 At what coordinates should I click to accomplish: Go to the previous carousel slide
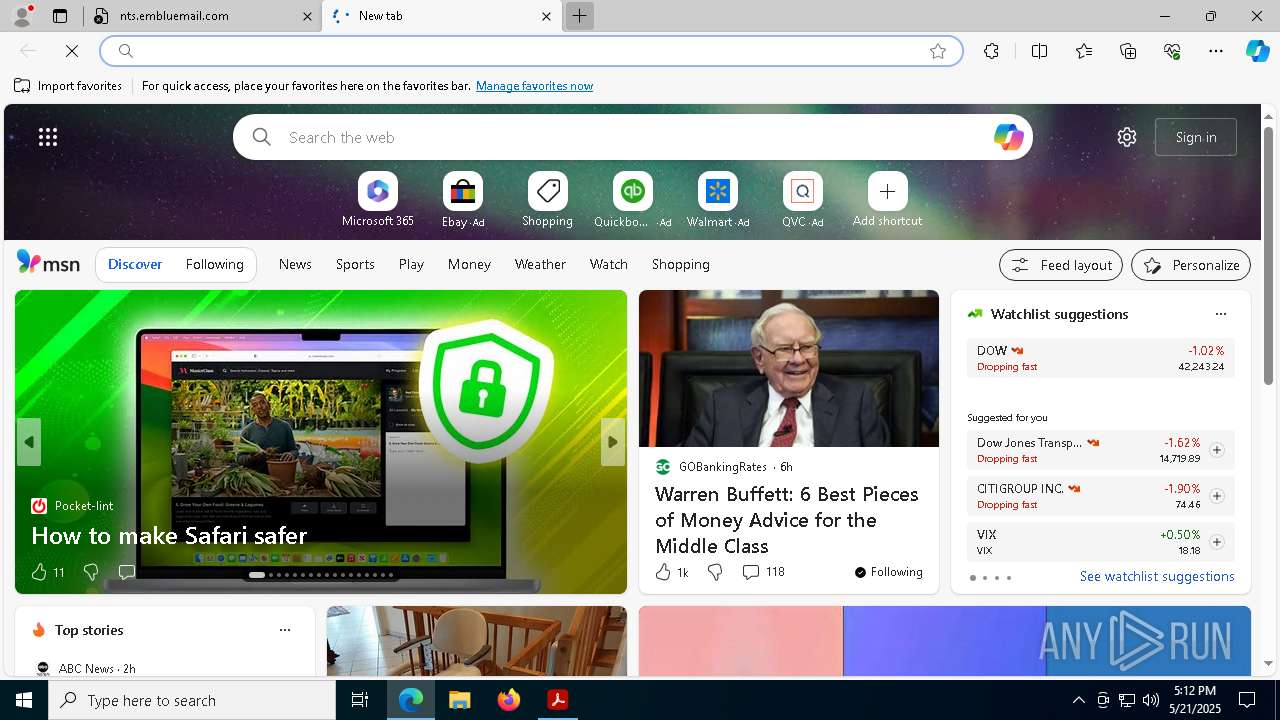(x=29, y=442)
